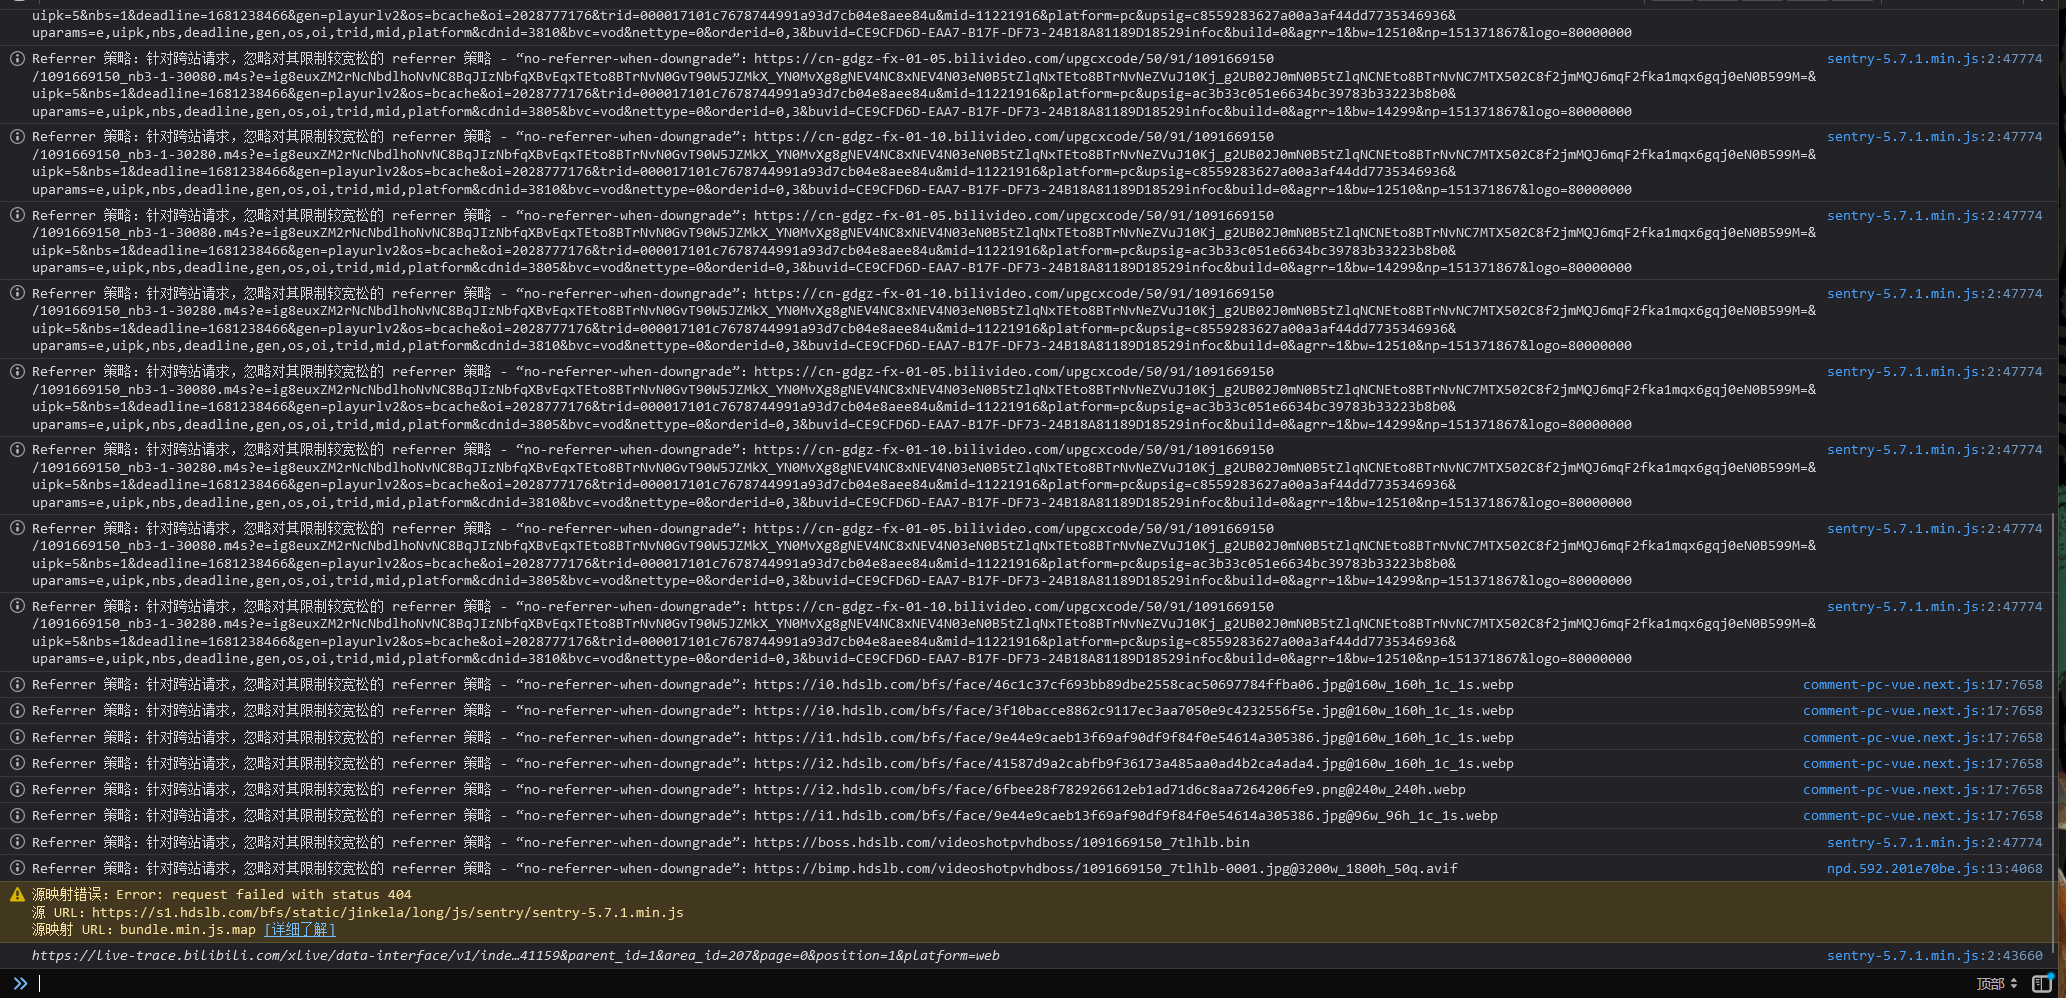Click the info icon on the 41587d9a avatar webp message

17,763
